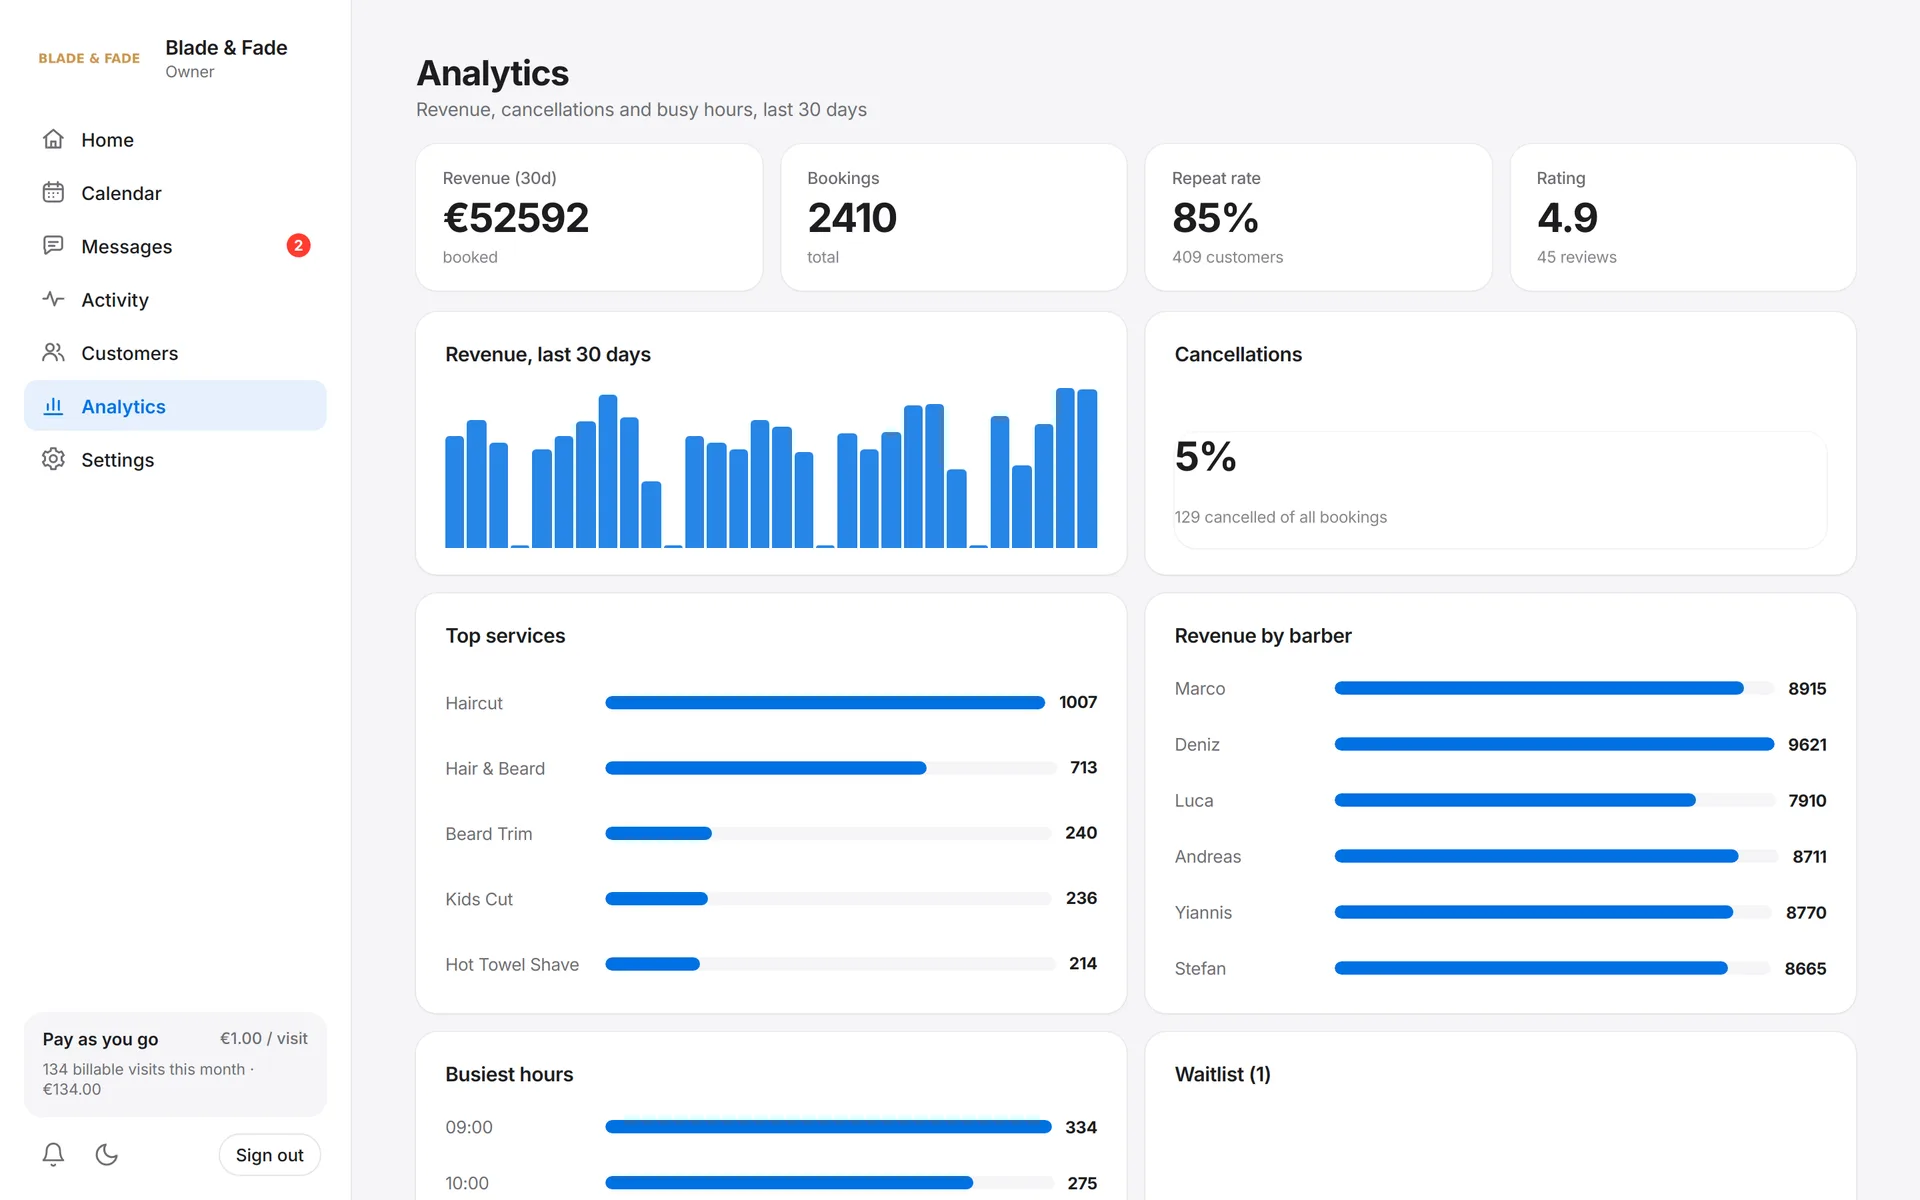The width and height of the screenshot is (1920, 1200).
Task: Click the Waitlist (1) heading
Action: 1222,1074
